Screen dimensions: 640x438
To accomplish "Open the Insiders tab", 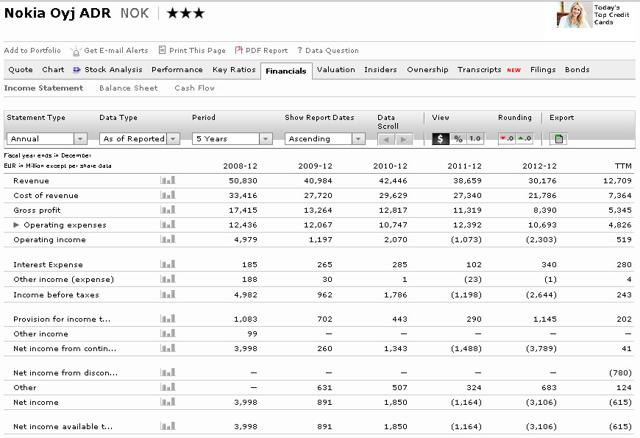I will tap(380, 69).
